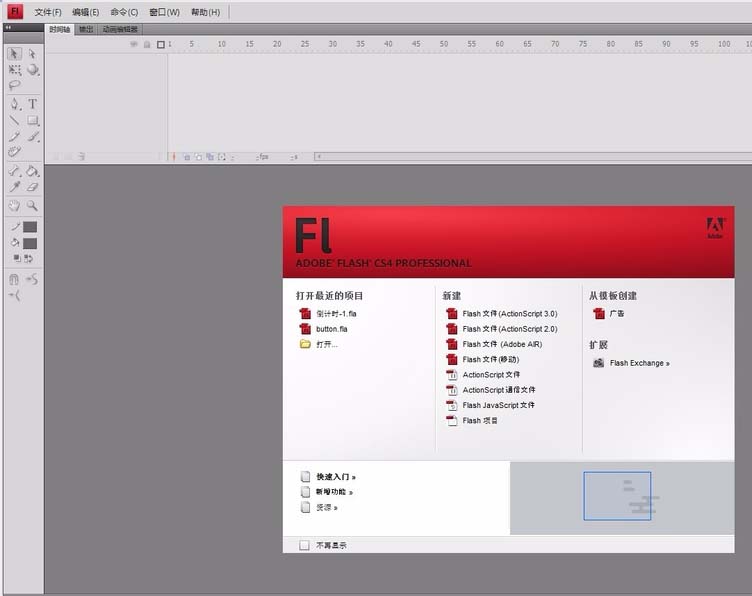Select the Deco tool
The width and height of the screenshot is (752, 596).
[x=14, y=152]
